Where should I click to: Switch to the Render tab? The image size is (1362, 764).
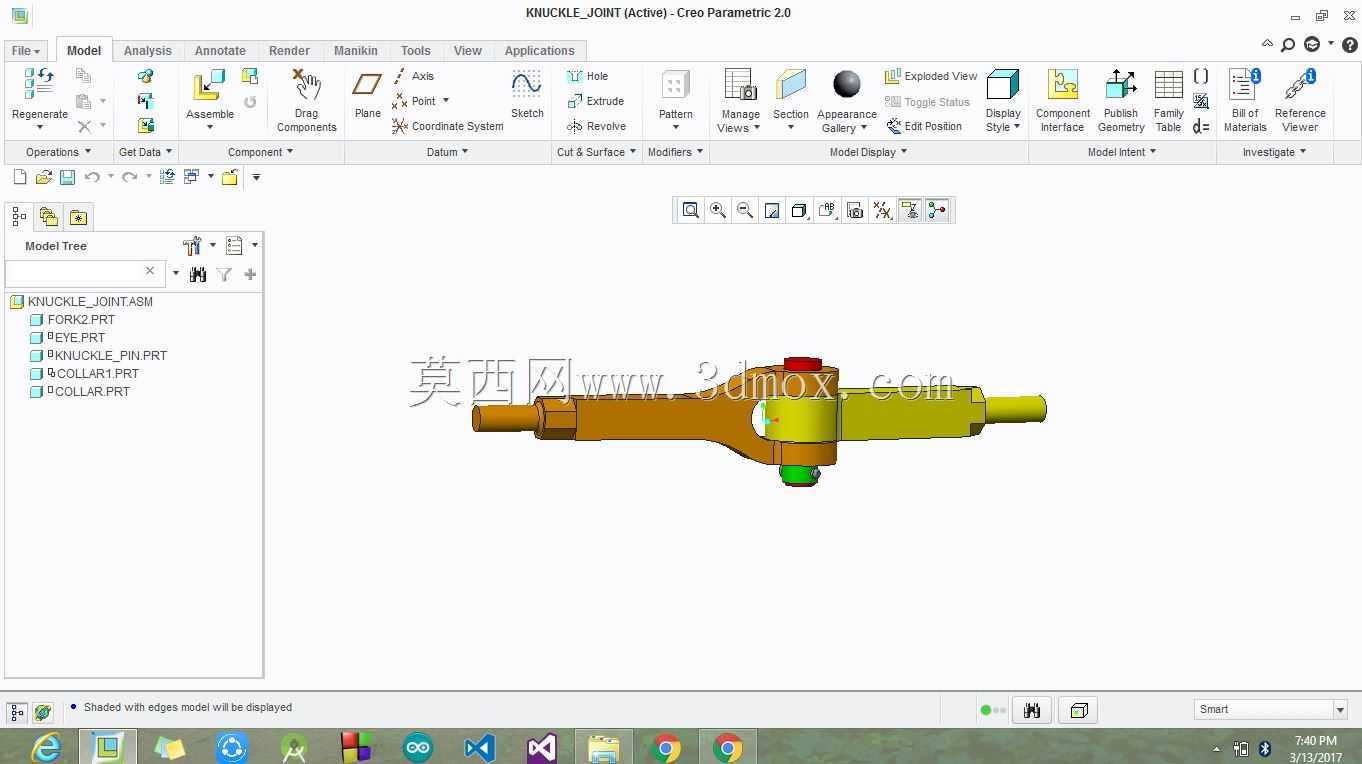point(289,50)
